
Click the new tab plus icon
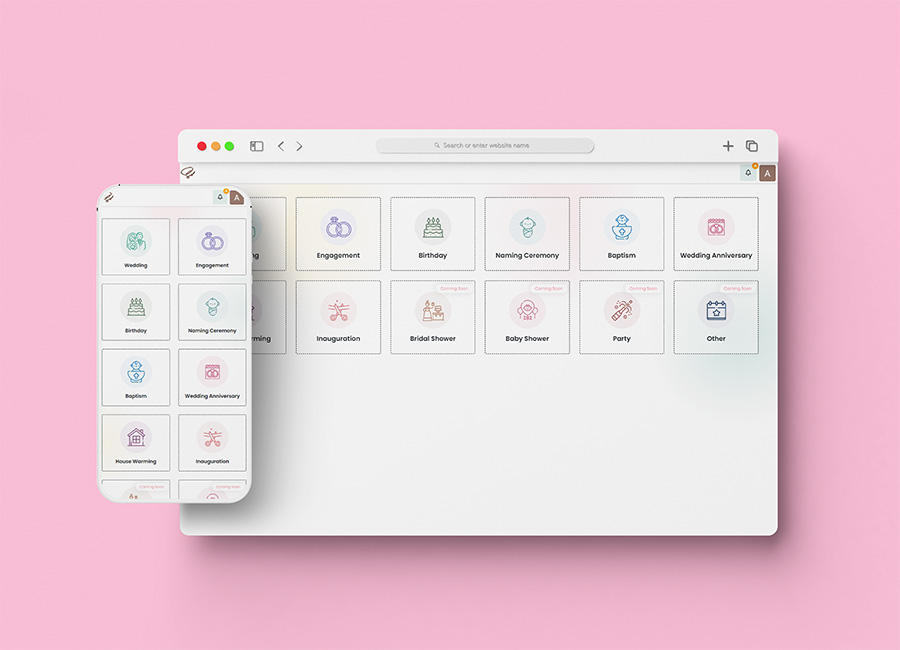coord(728,146)
